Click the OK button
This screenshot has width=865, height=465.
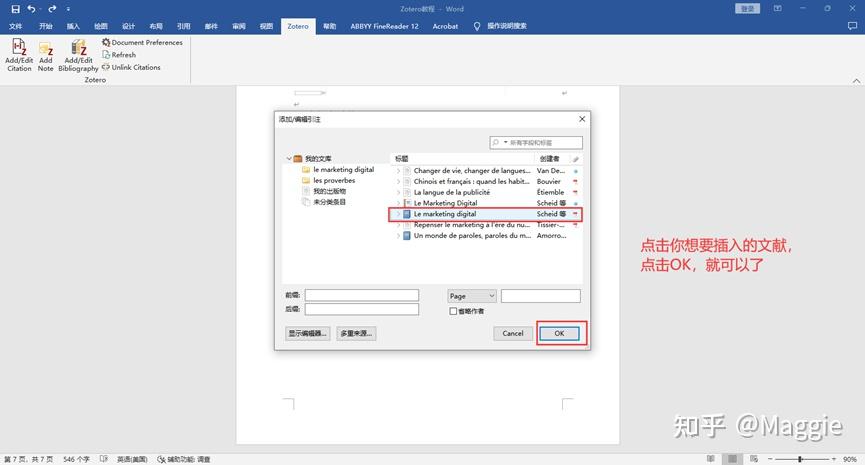click(559, 333)
